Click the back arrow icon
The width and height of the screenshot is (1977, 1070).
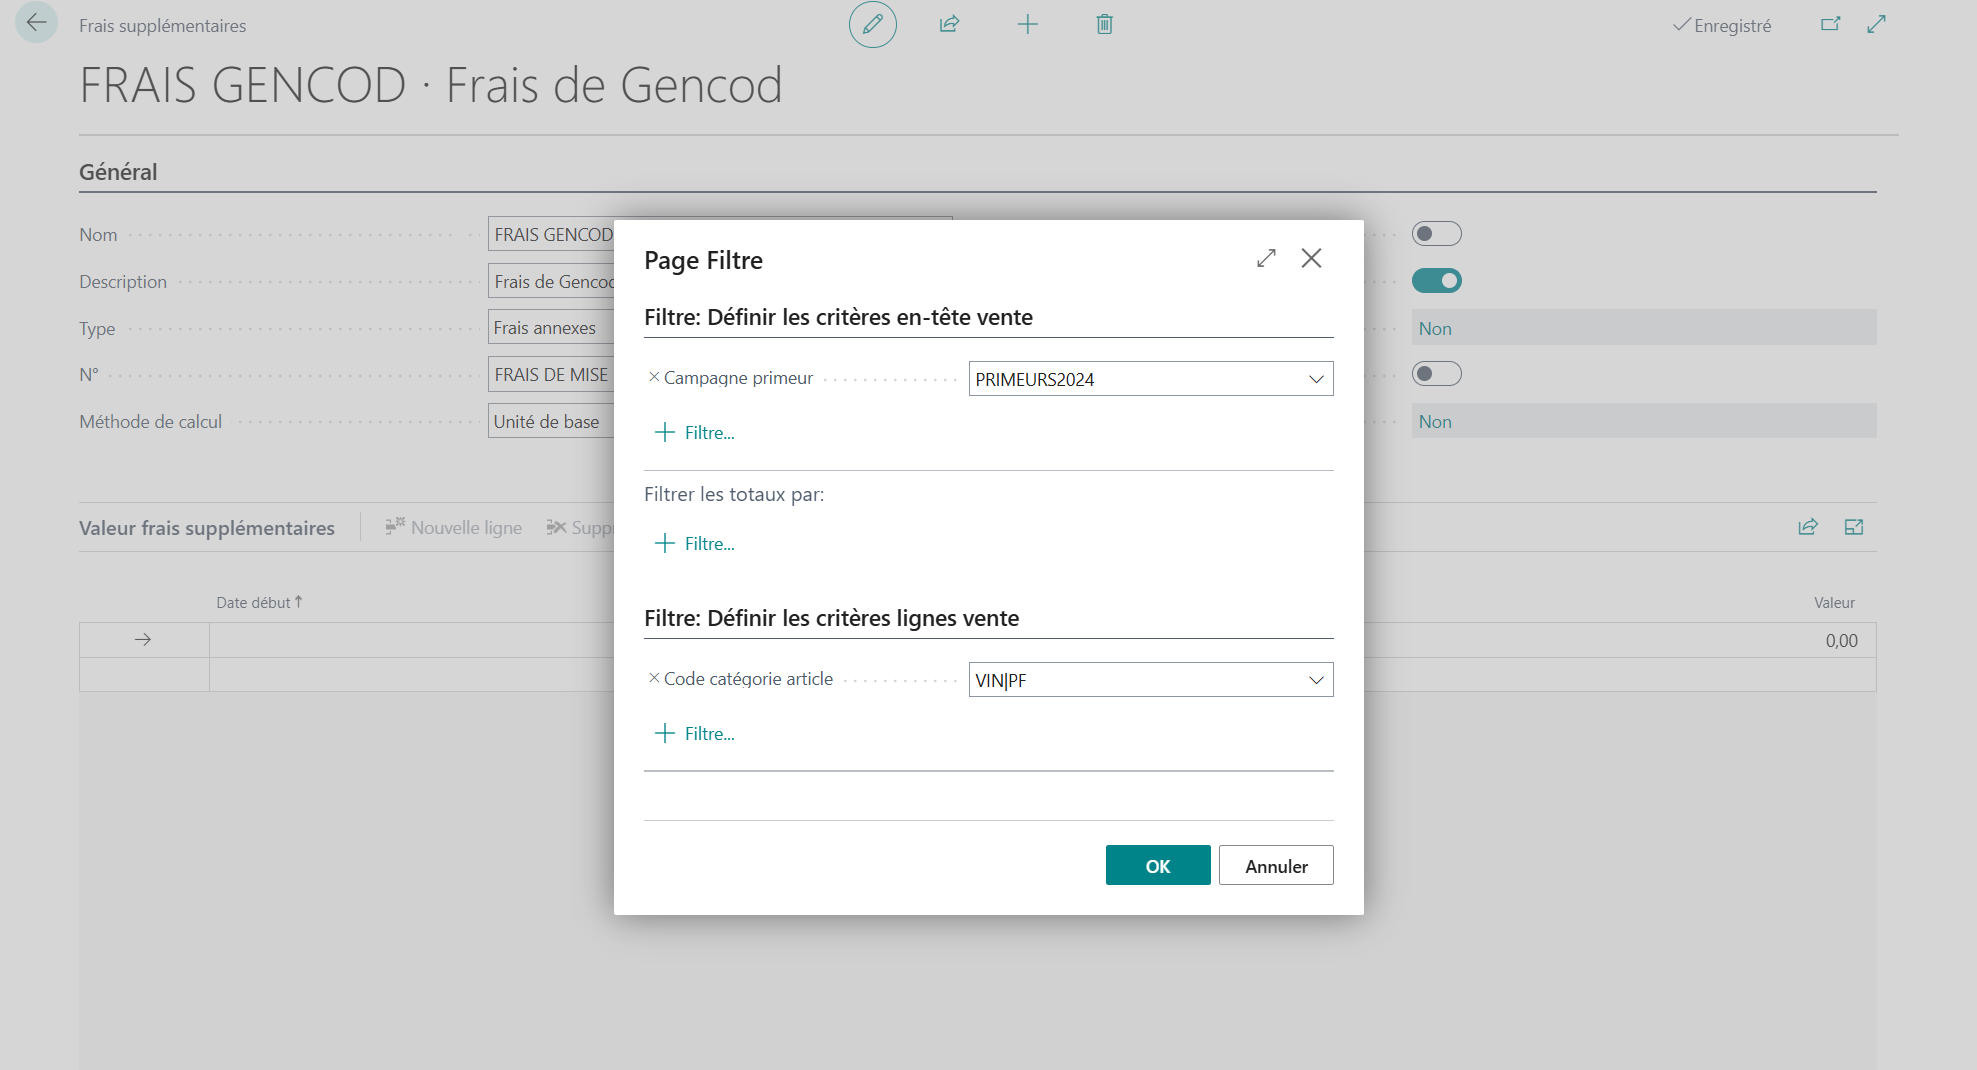pos(36,22)
